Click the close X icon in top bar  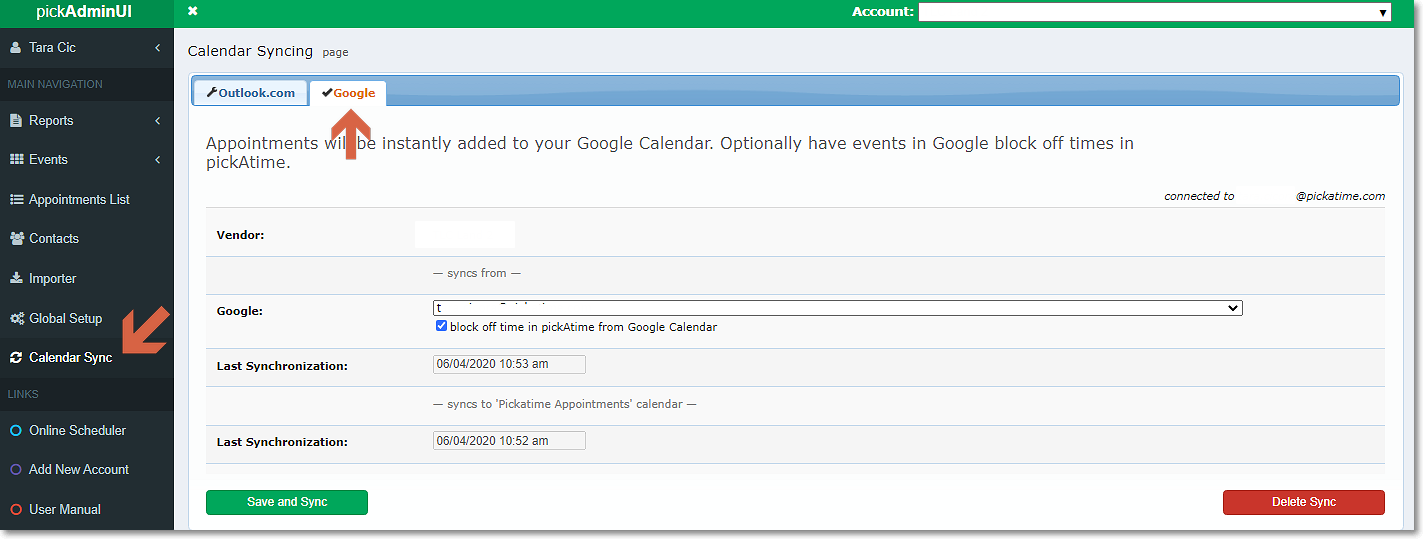tap(193, 11)
